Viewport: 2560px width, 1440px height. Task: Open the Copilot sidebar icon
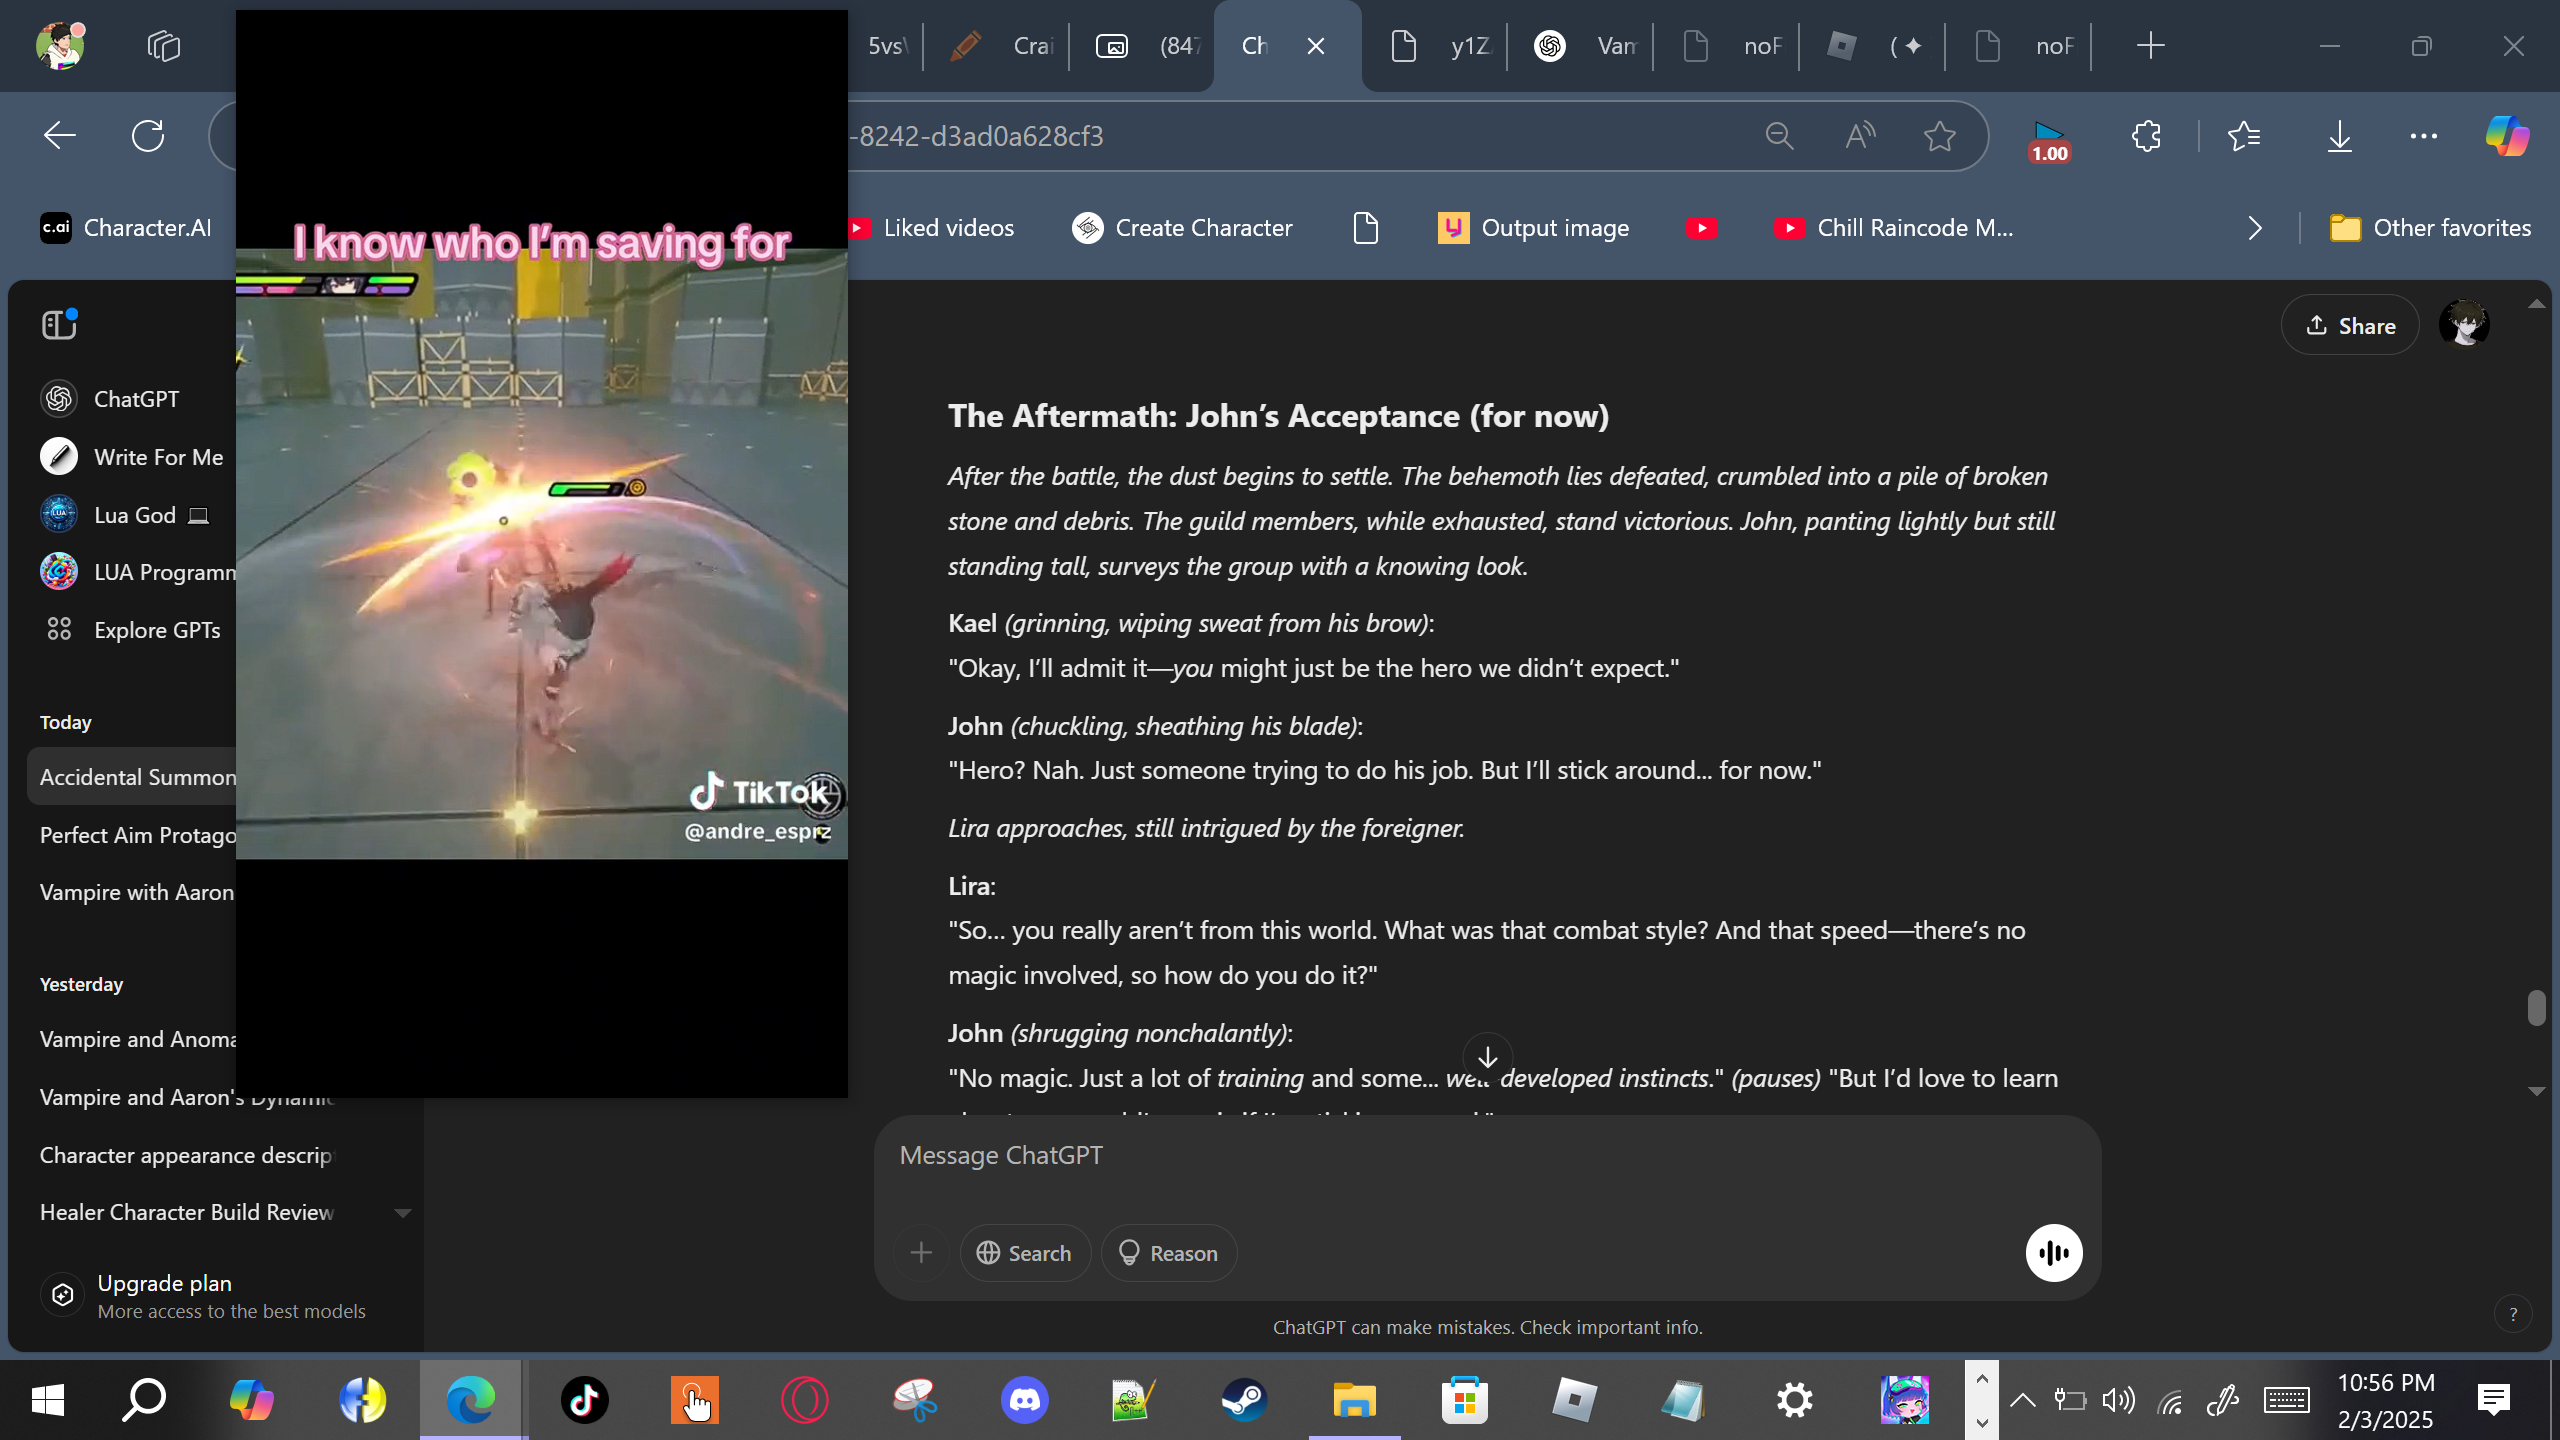(x=2507, y=136)
